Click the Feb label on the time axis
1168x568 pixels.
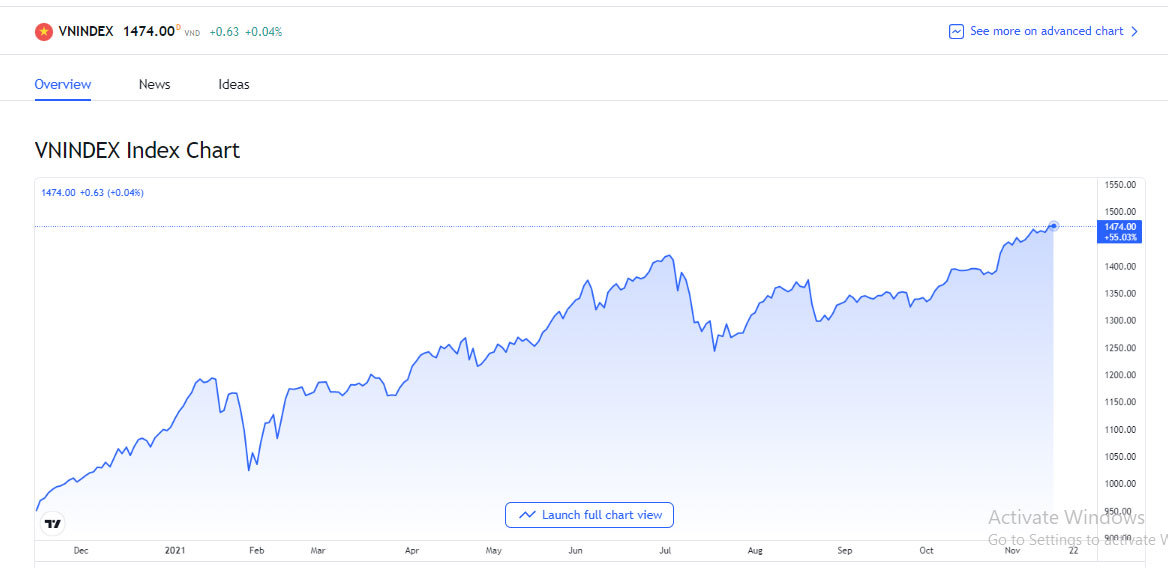click(x=256, y=550)
